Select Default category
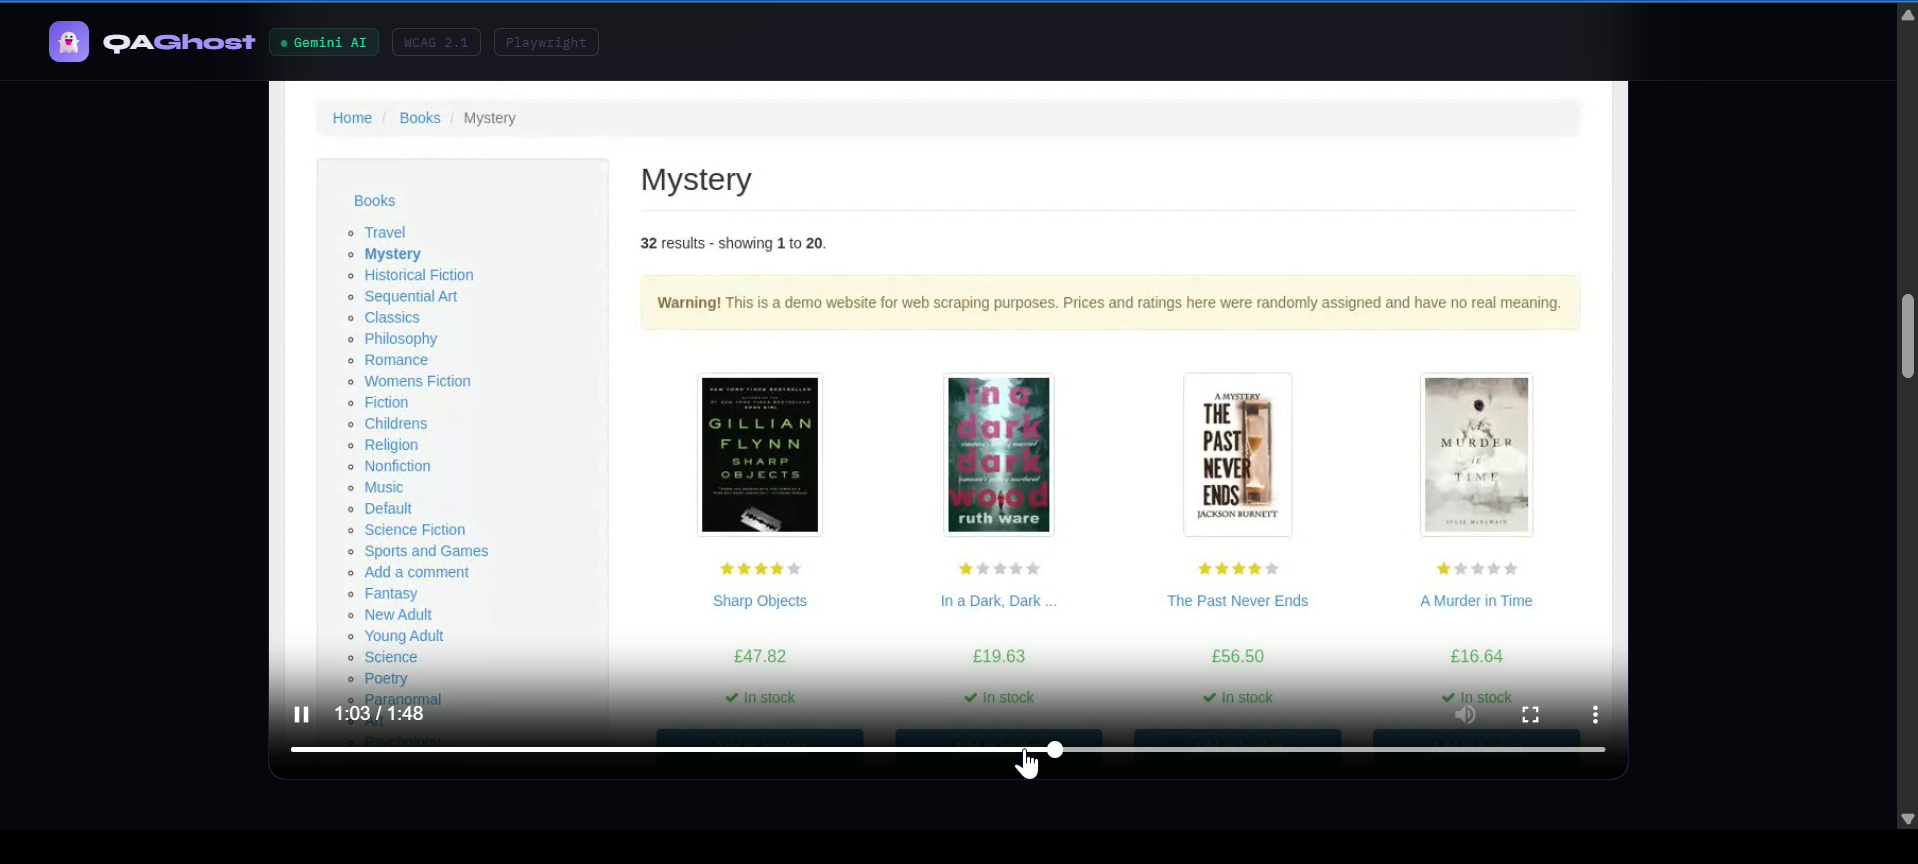The image size is (1918, 864). point(388,508)
